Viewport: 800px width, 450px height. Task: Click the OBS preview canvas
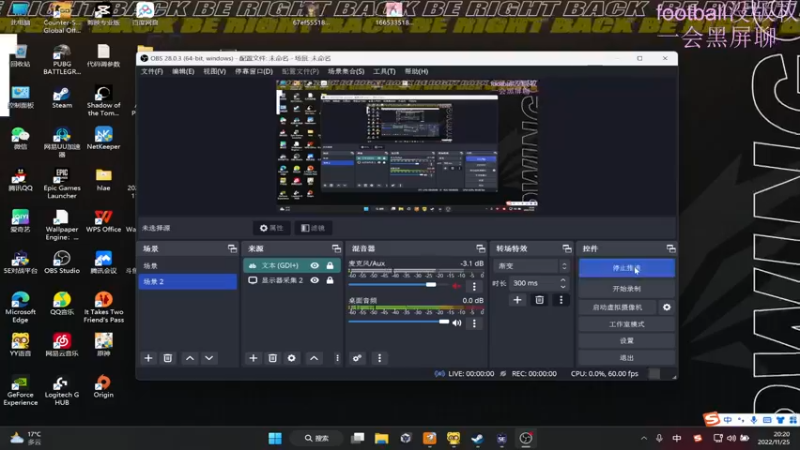point(407,145)
